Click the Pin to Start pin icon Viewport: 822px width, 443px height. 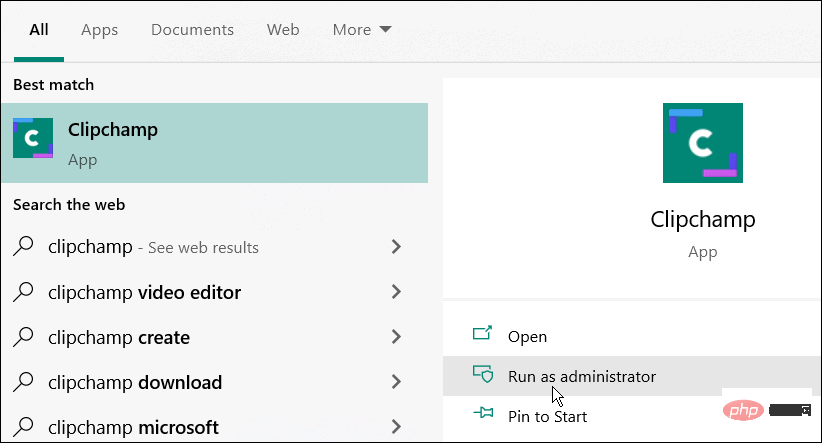(483, 413)
